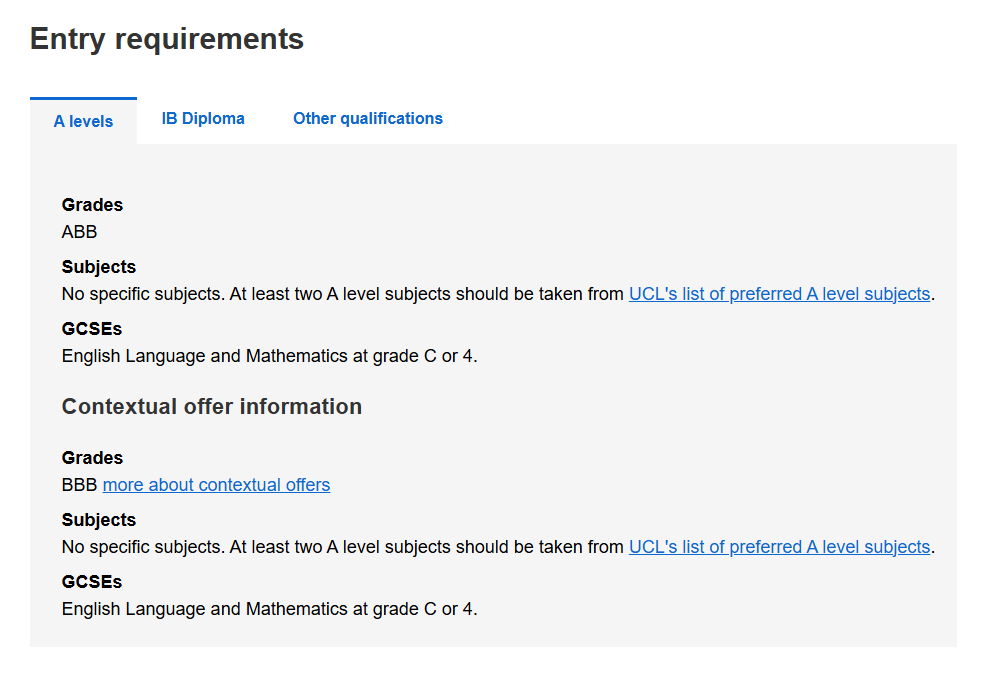Follow the more about contextual offers link

pyautogui.click(x=216, y=485)
